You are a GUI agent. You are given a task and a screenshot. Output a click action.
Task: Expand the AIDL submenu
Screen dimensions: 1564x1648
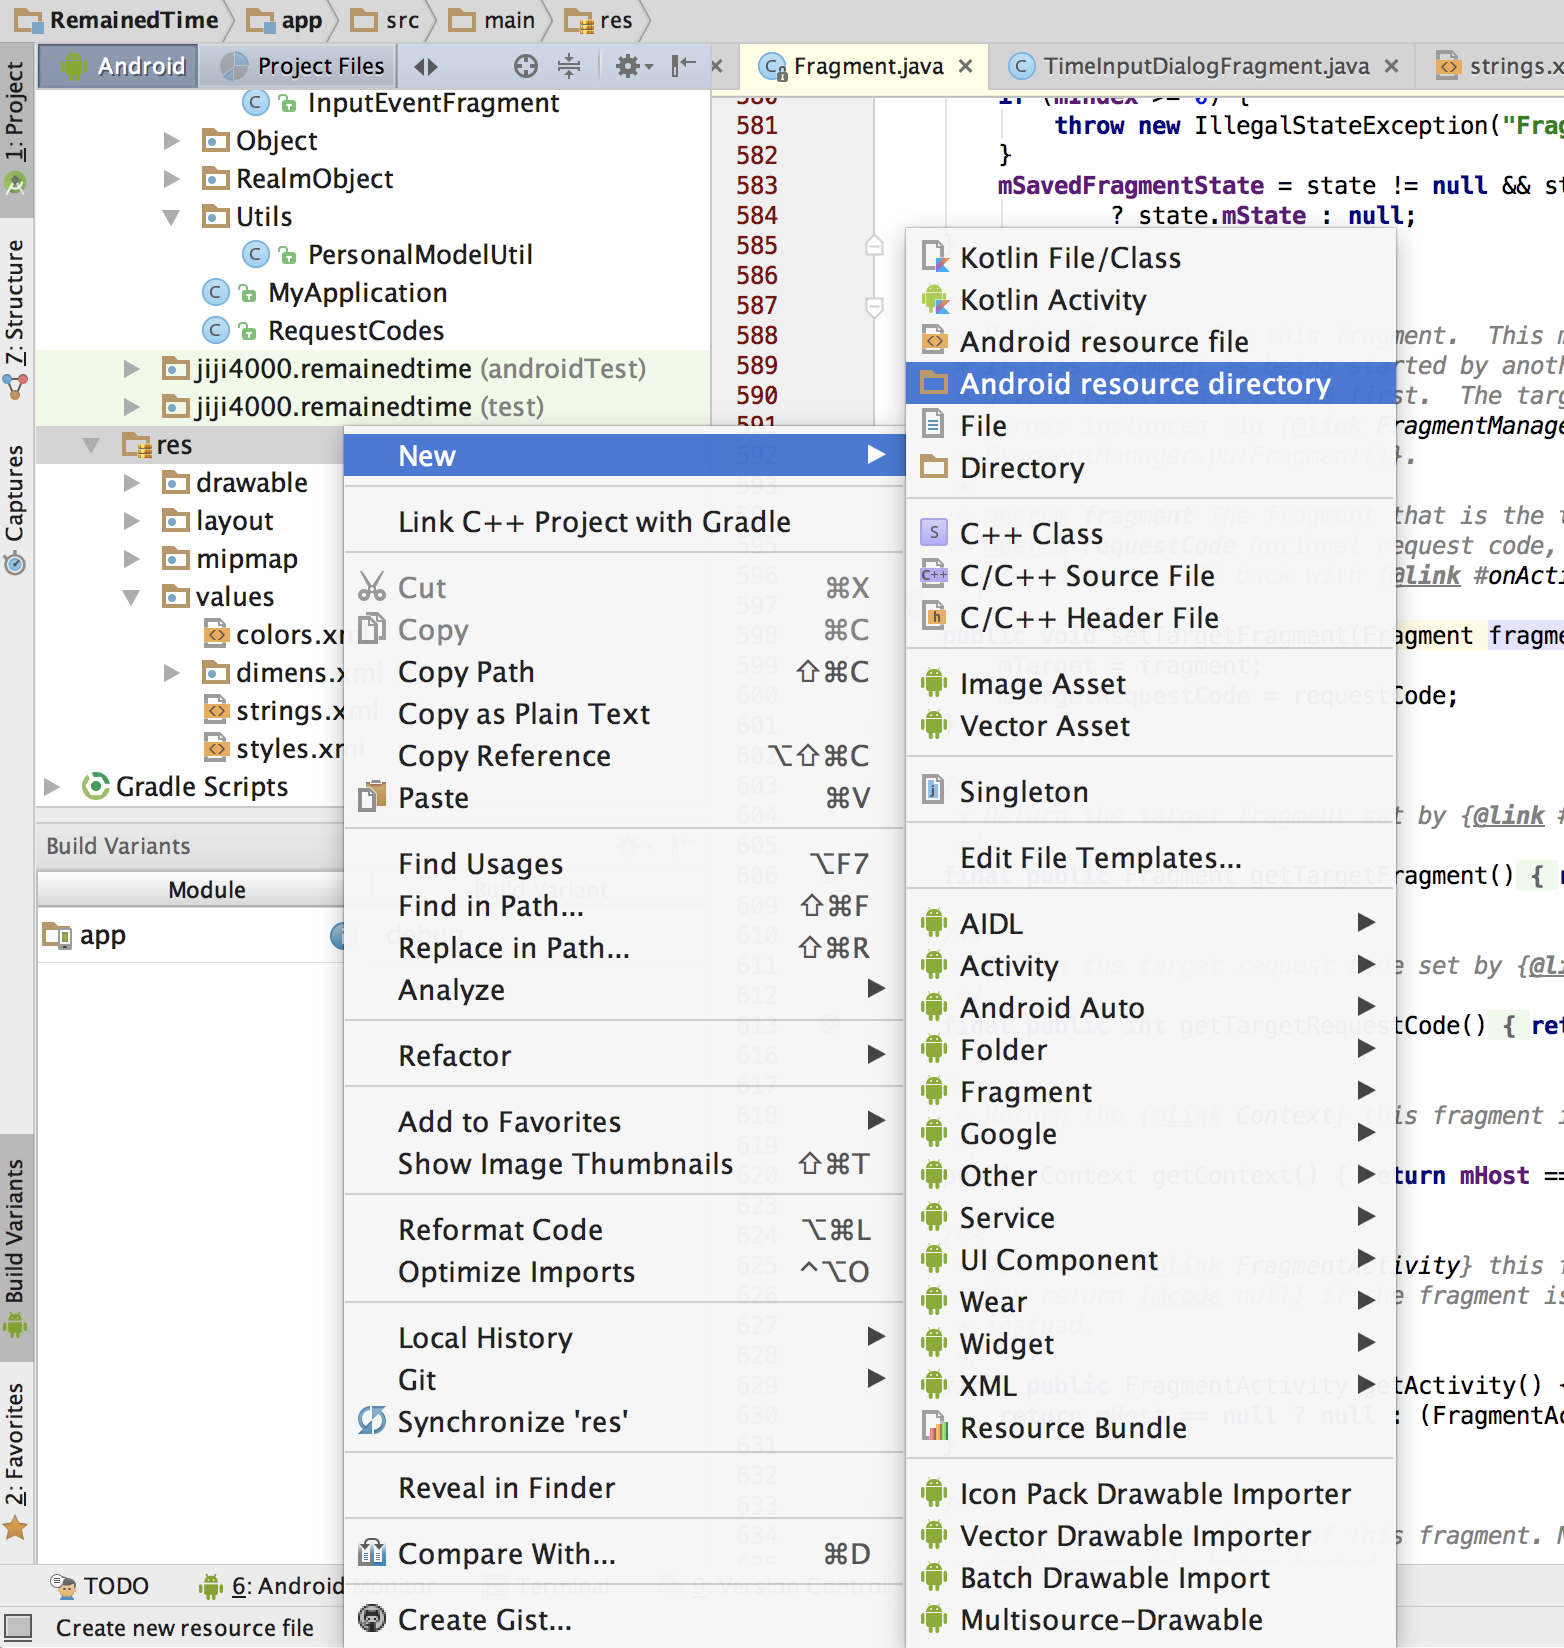1150,924
